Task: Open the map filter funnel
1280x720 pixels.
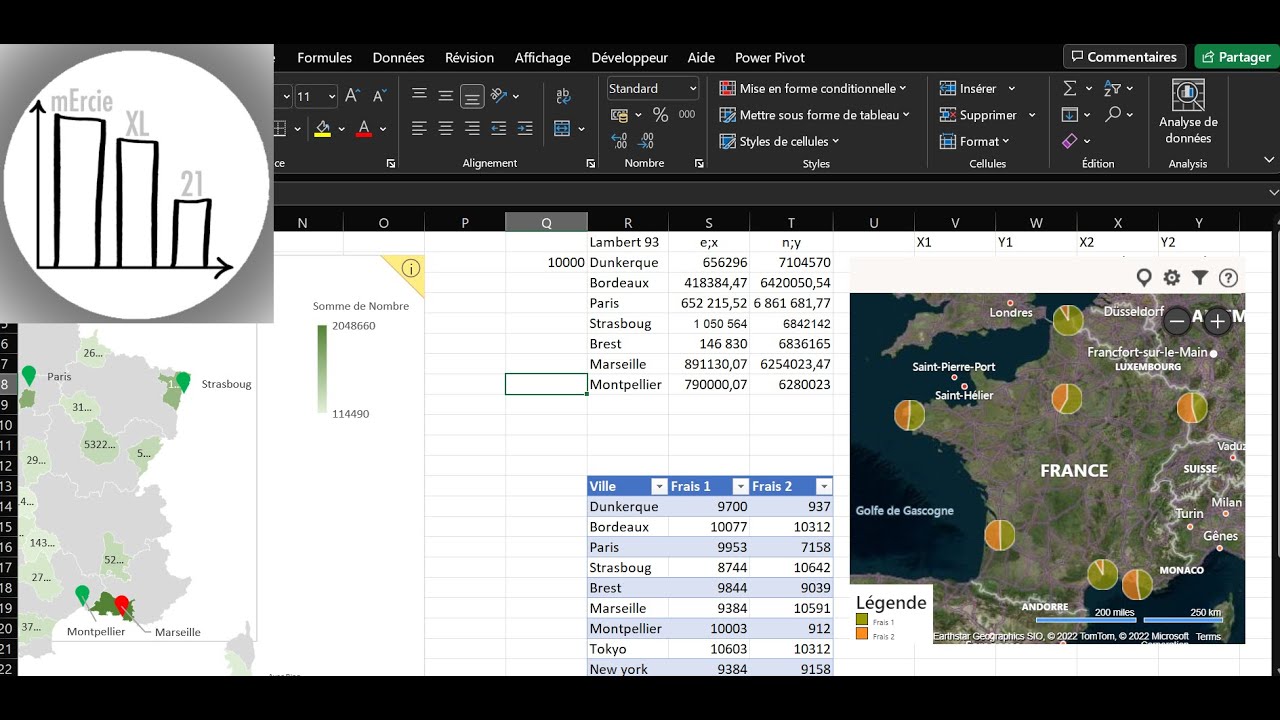Action: tap(1200, 278)
